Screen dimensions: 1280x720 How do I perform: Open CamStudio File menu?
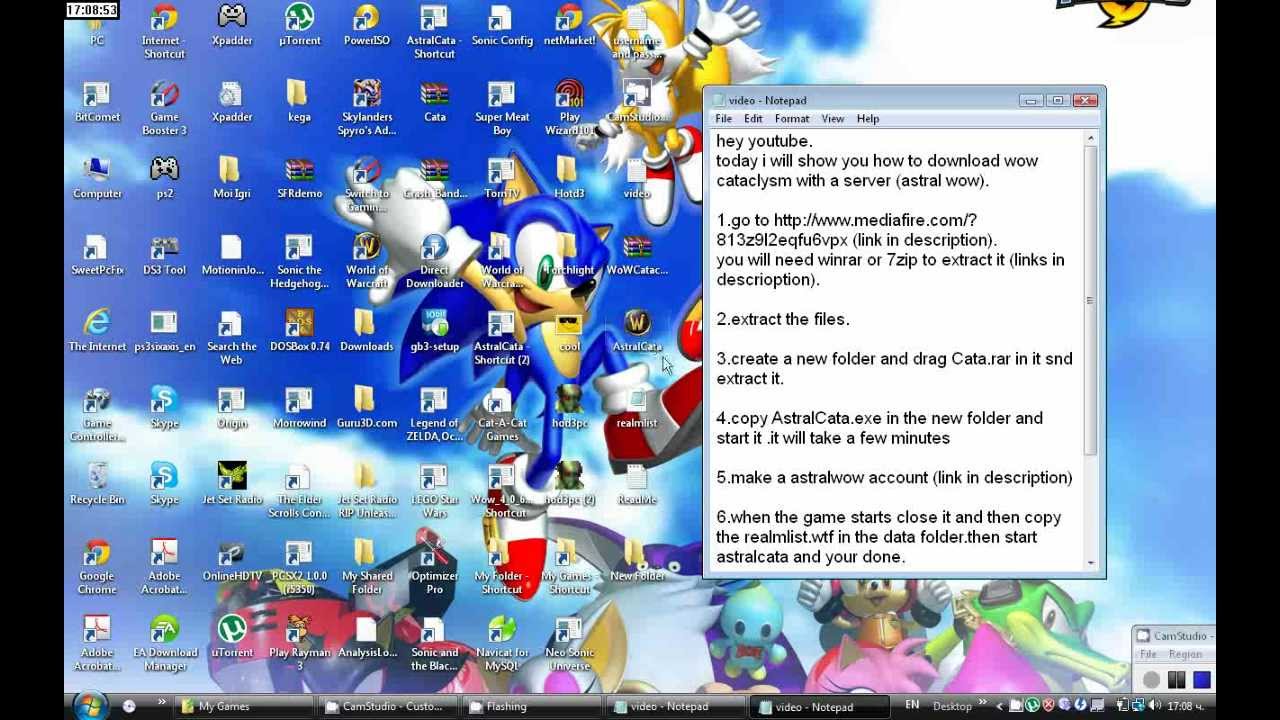pos(1148,654)
